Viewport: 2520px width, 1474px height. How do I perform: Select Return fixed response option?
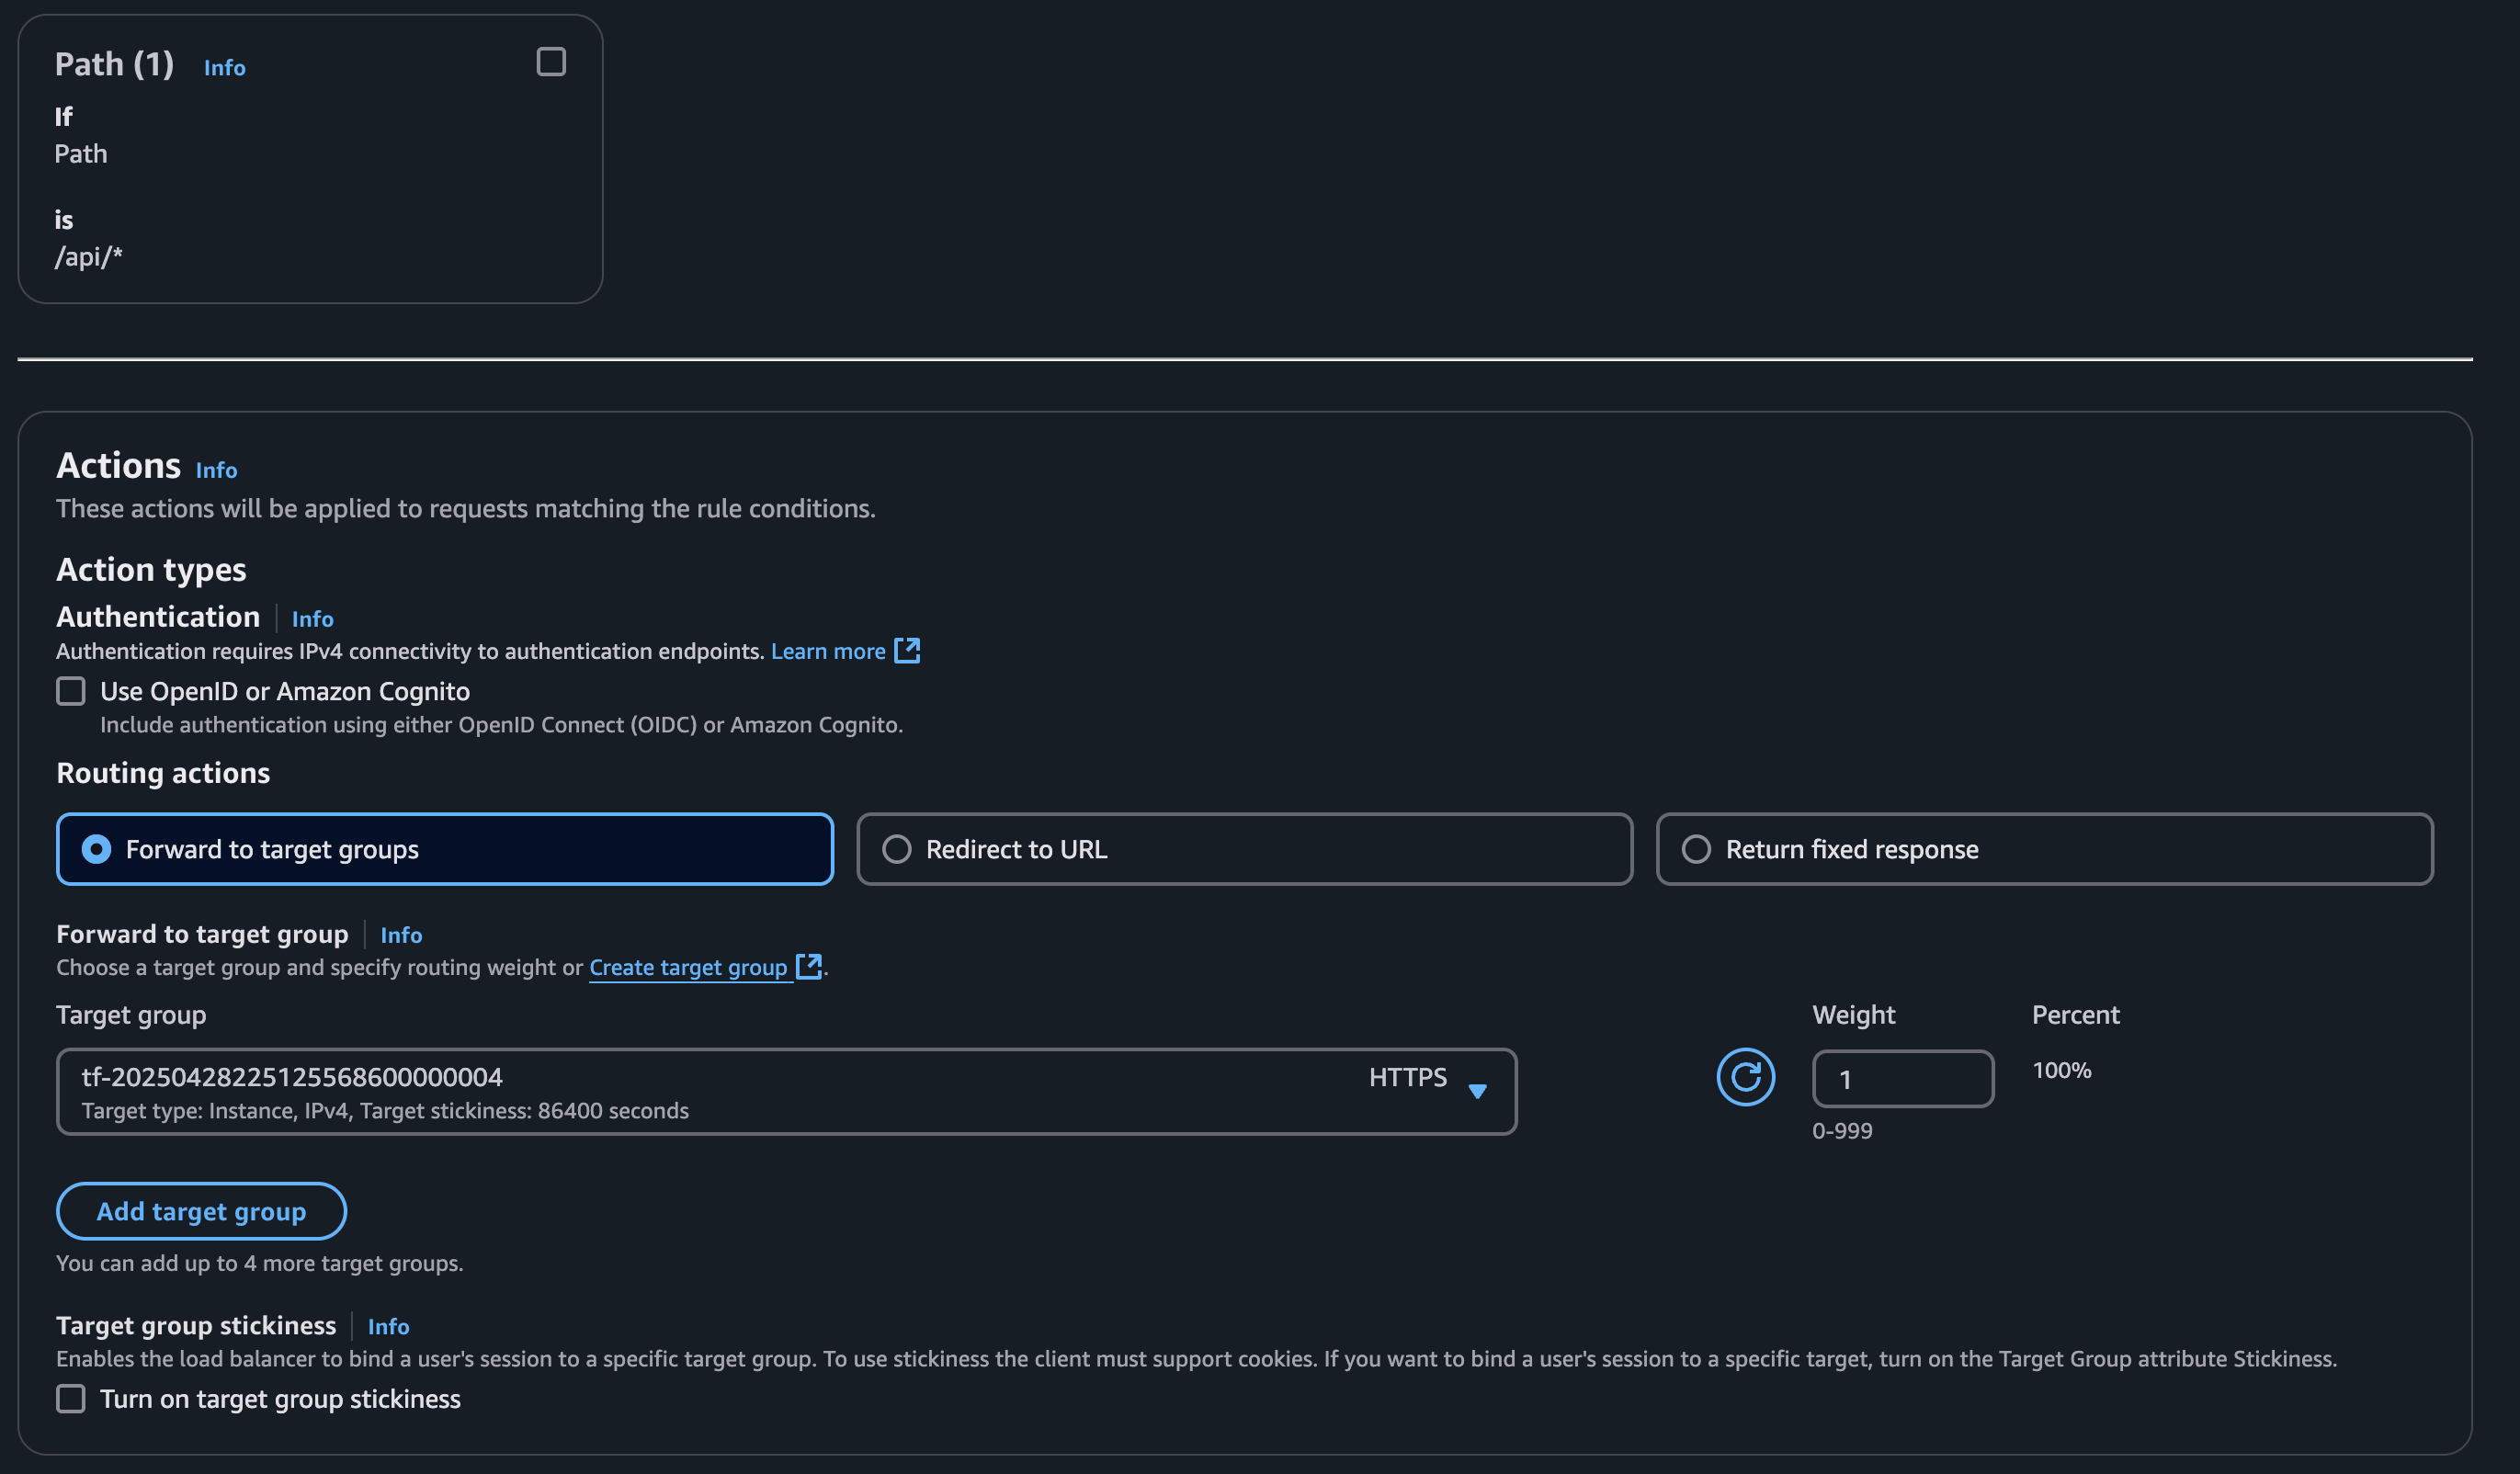(x=1696, y=849)
